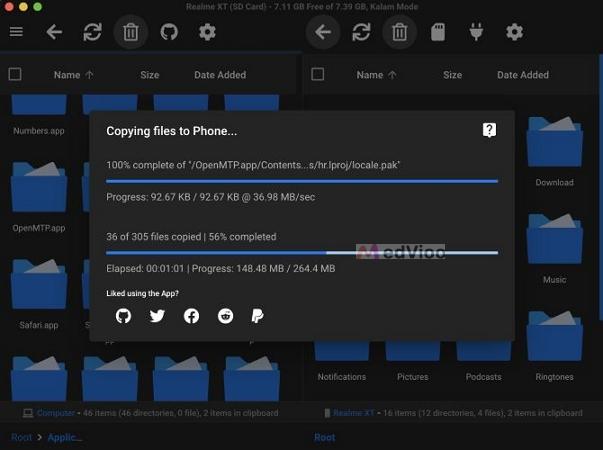Image resolution: width=603 pixels, height=450 pixels.
Task: Select the Numbers.app item
Action: [39, 115]
